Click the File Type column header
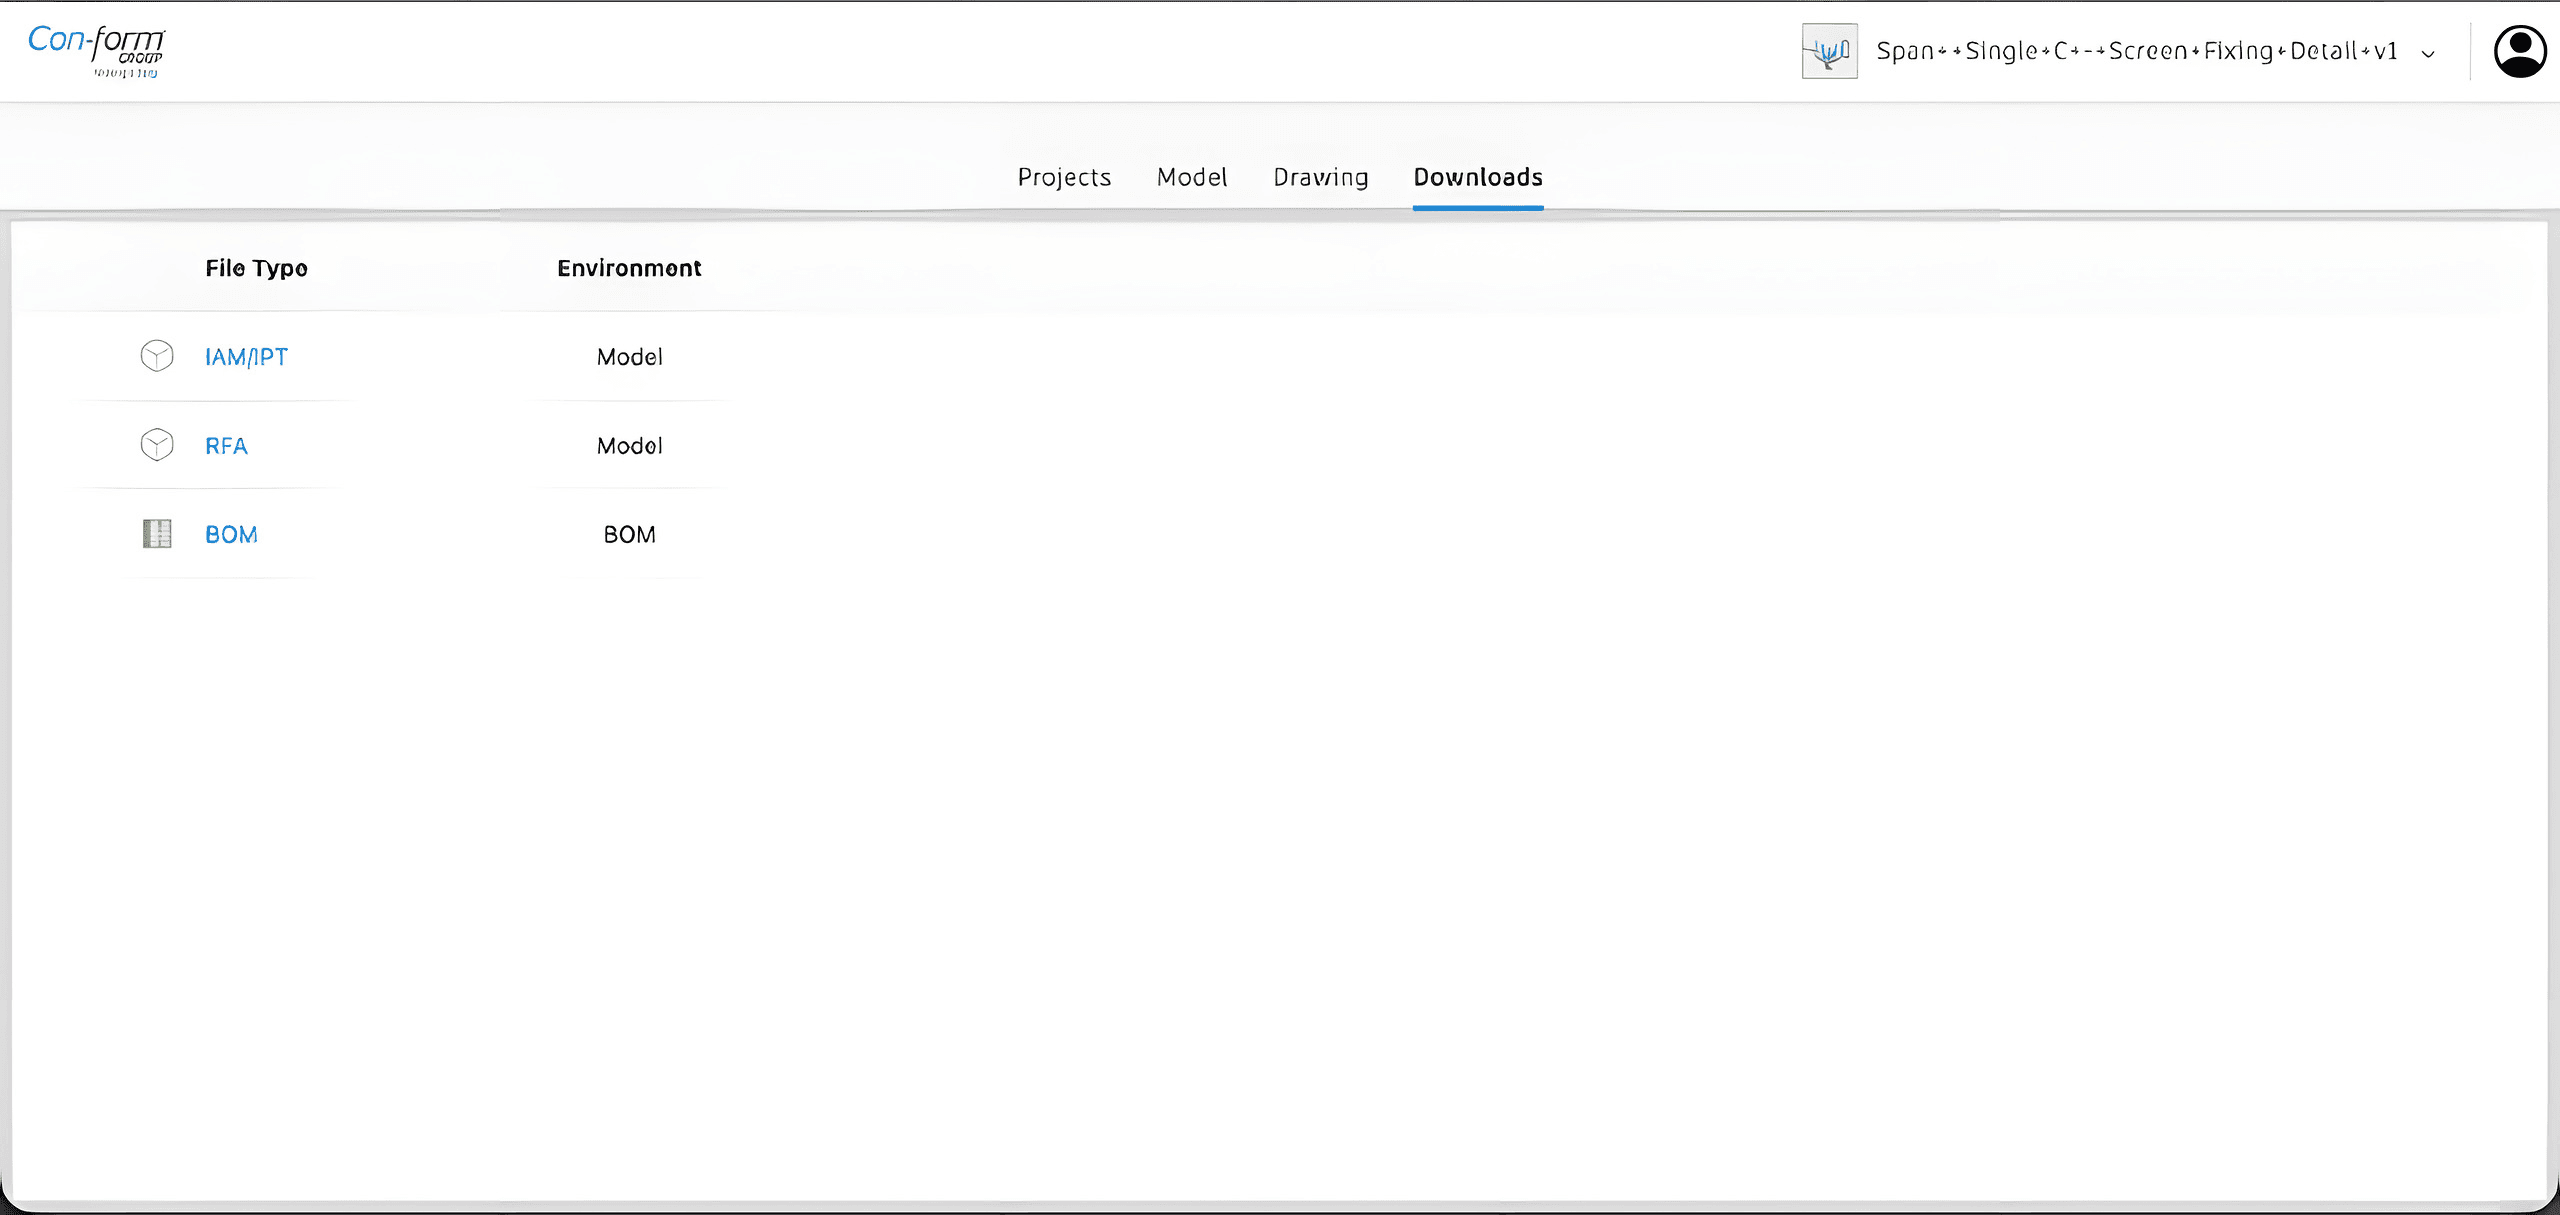 point(256,268)
